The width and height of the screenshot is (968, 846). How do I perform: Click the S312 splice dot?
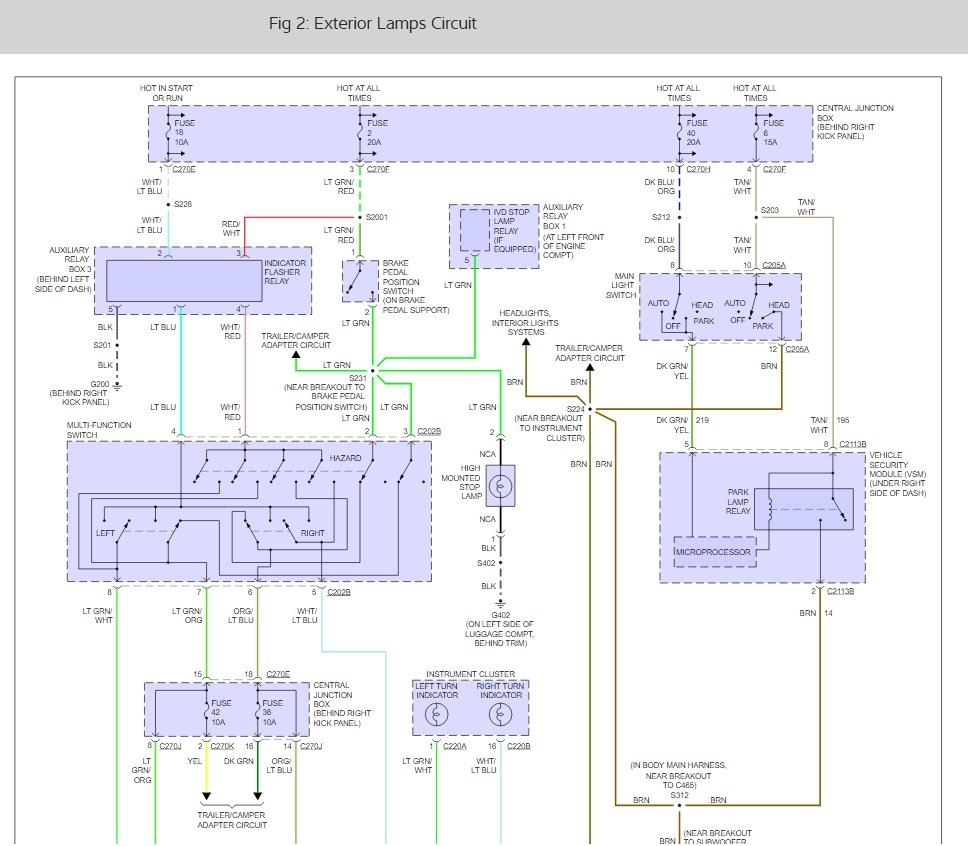click(679, 805)
